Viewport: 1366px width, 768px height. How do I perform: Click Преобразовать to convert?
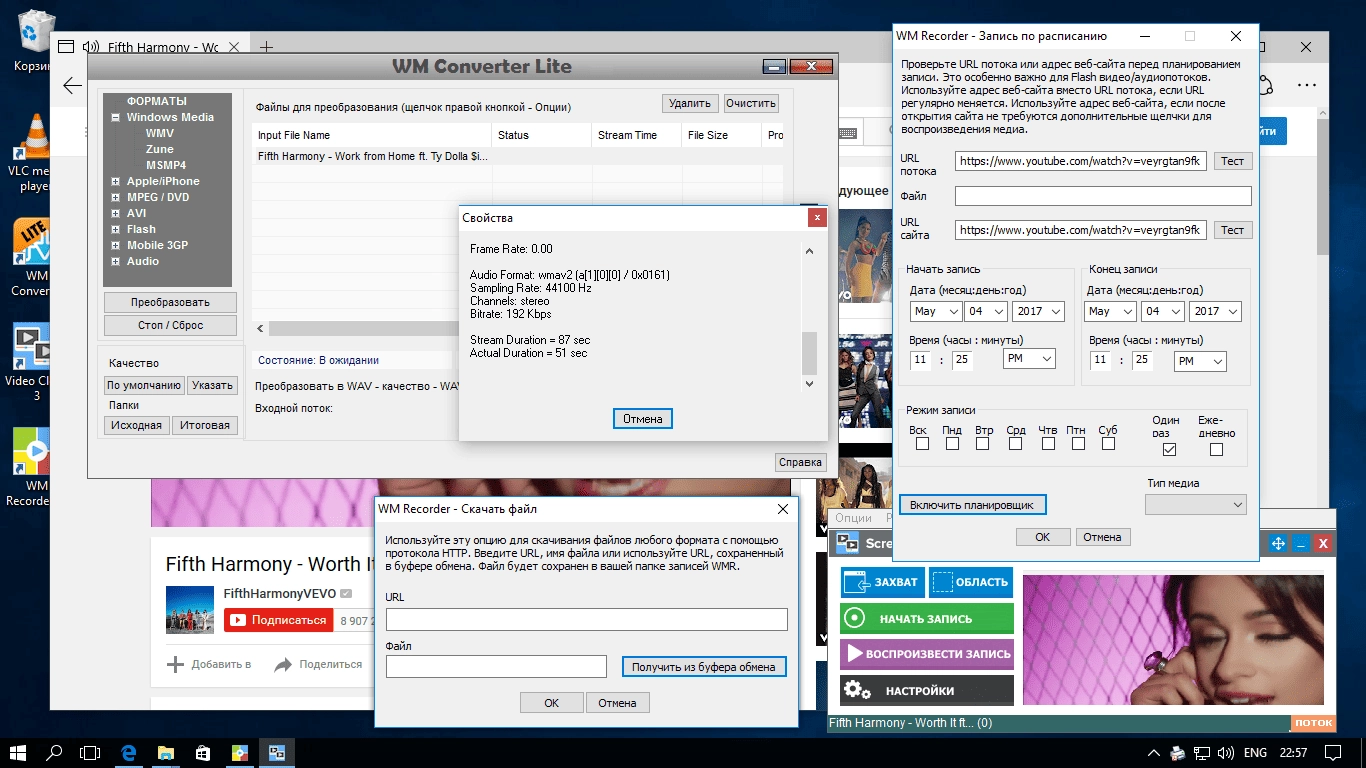[170, 302]
